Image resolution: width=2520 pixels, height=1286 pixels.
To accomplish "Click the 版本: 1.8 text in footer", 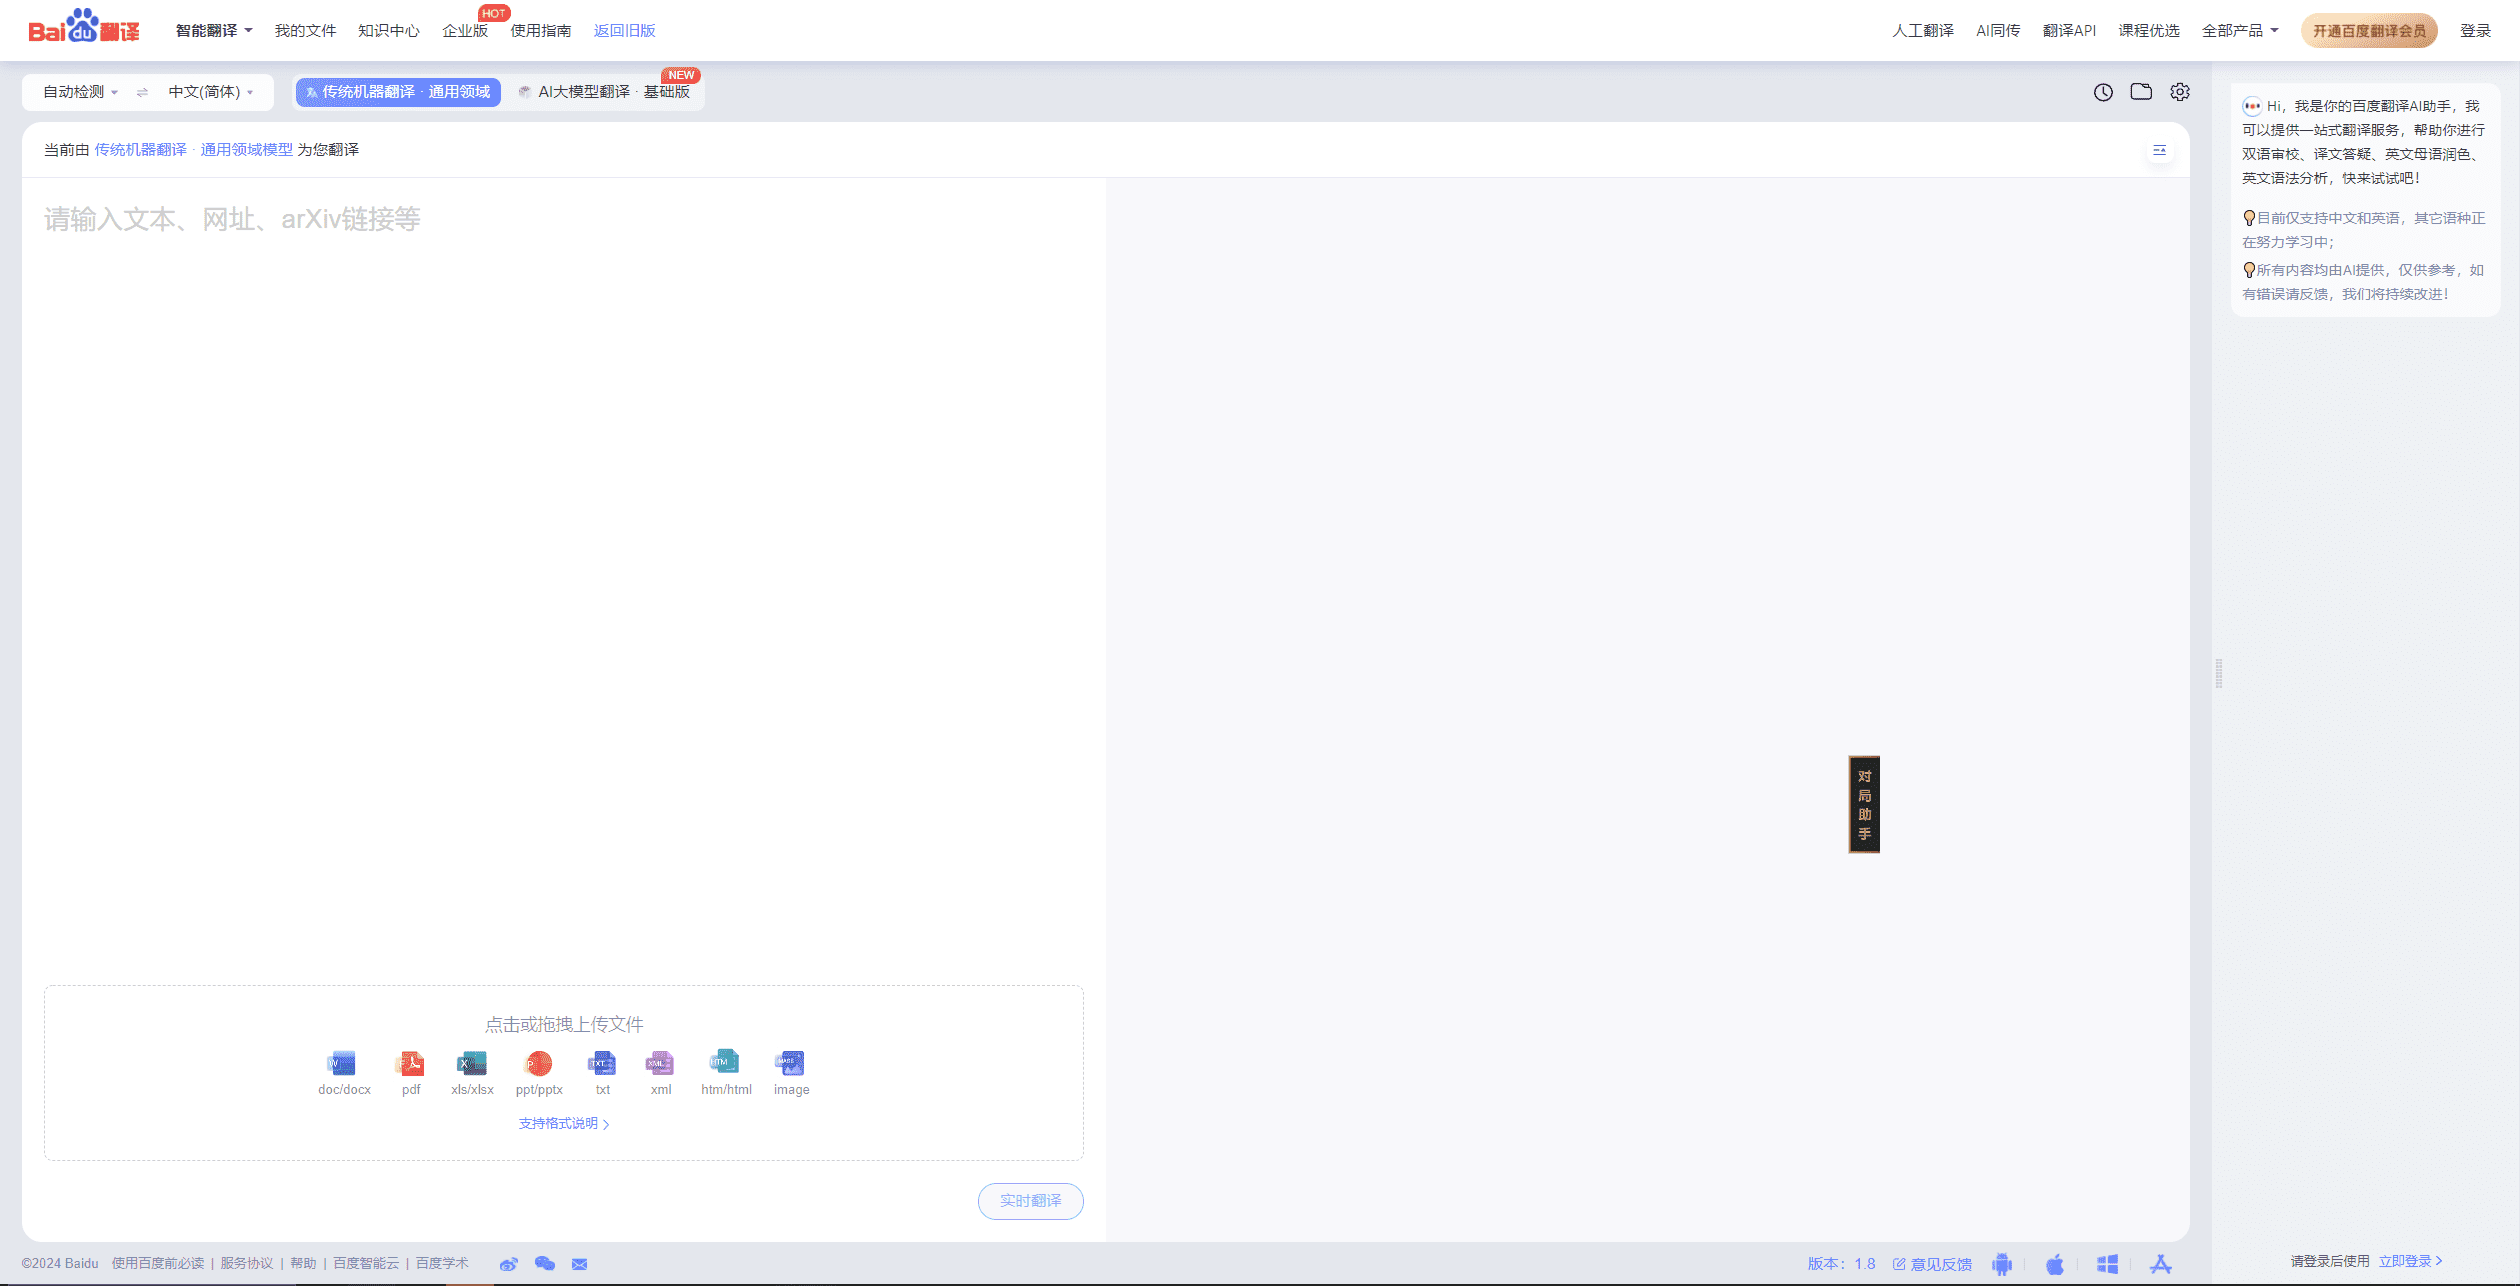I will [x=1841, y=1264].
